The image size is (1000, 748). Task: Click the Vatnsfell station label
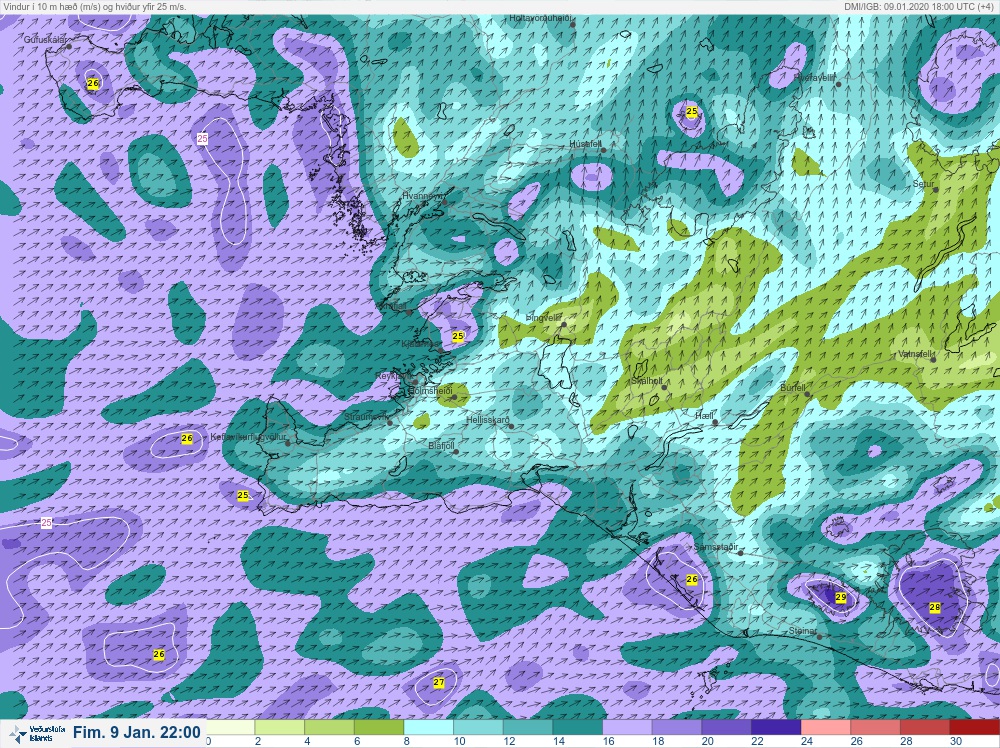point(916,354)
